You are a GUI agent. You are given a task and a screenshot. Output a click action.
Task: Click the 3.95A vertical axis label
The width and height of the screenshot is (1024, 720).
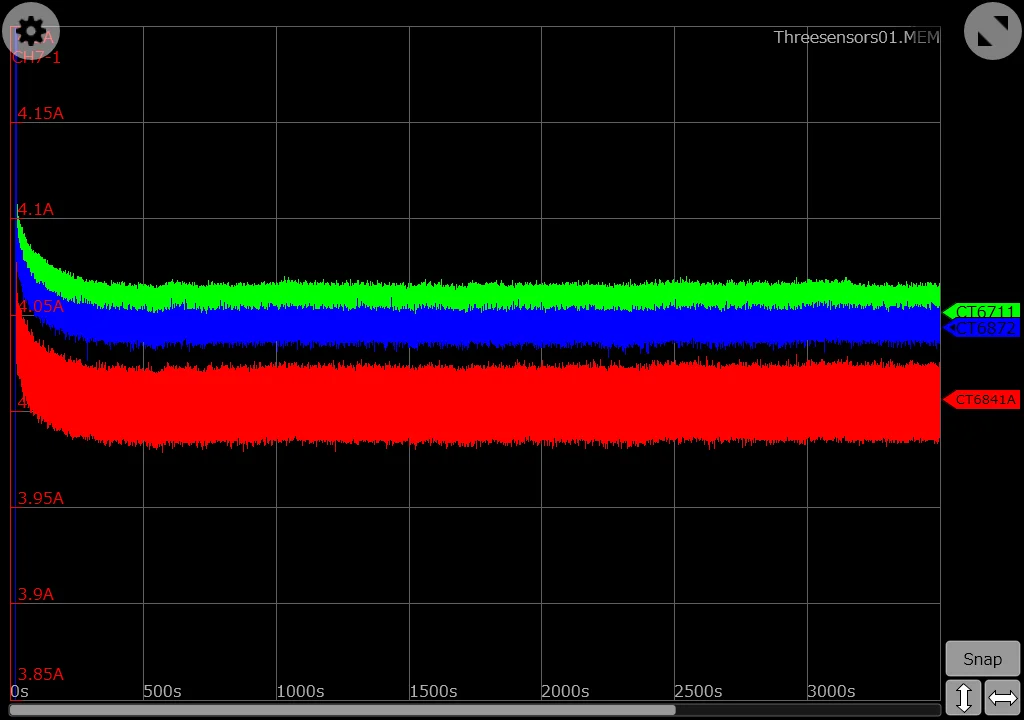[x=40, y=498]
